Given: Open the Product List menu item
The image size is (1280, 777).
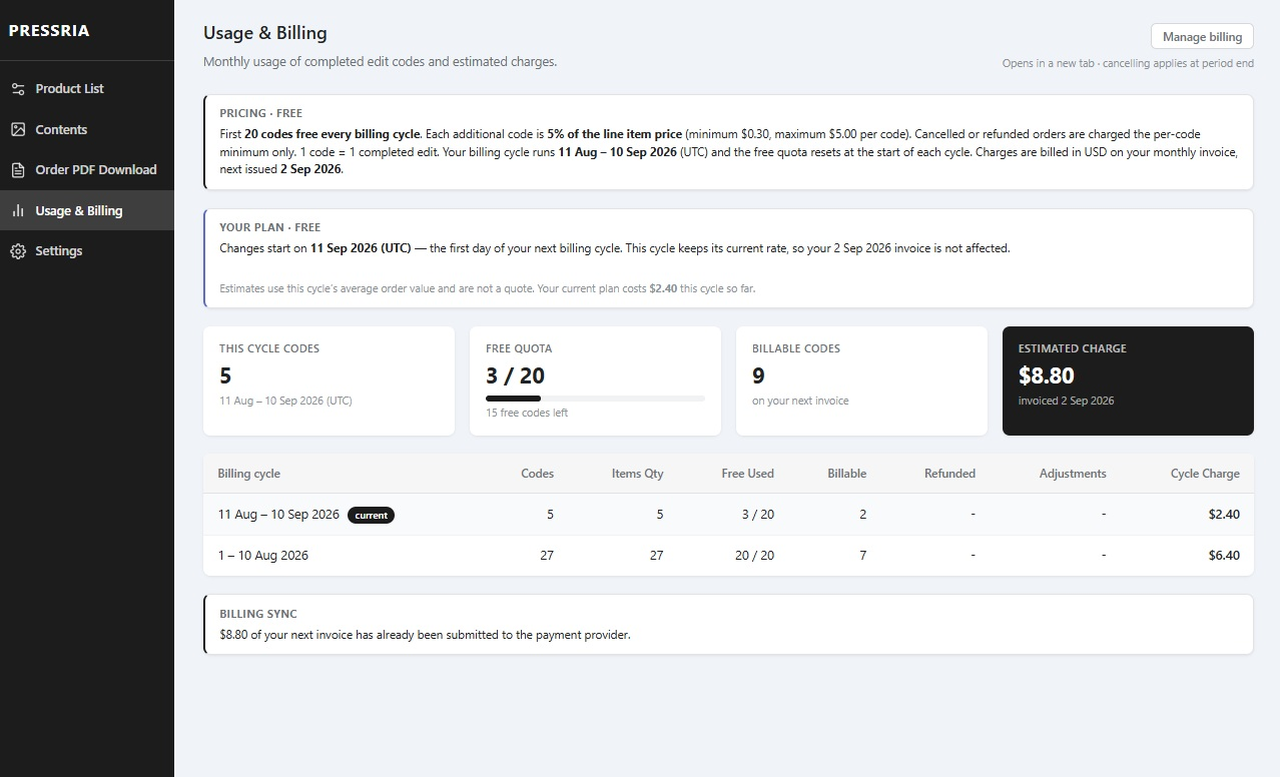Looking at the screenshot, I should pyautogui.click(x=87, y=89).
